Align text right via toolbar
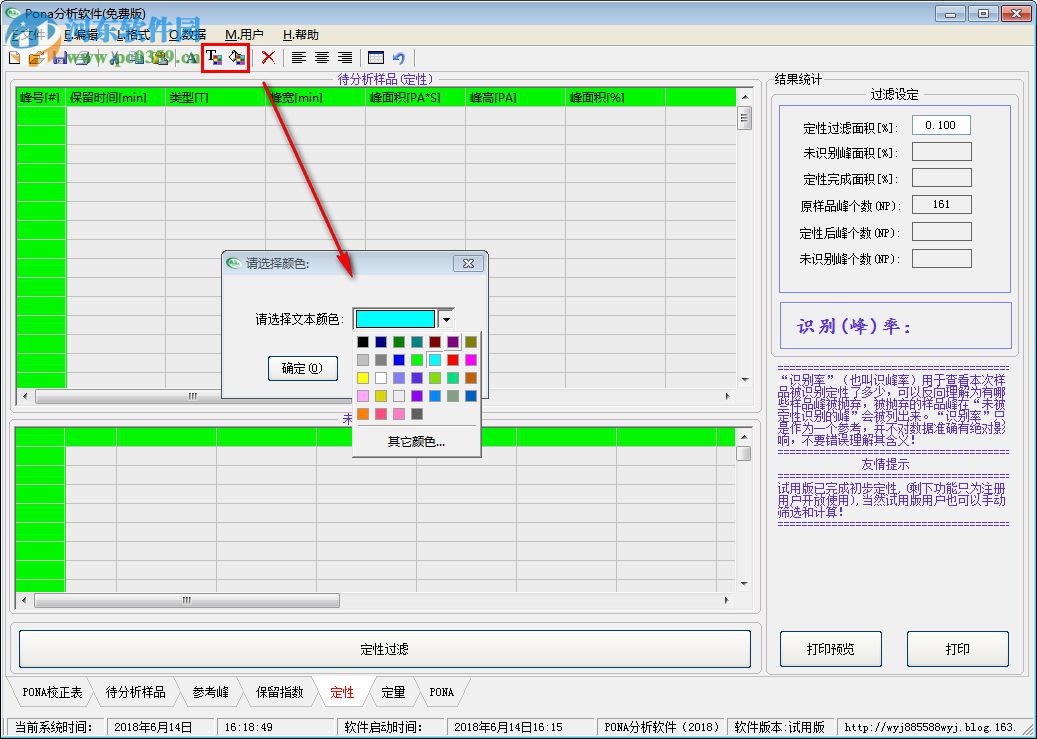This screenshot has width=1037, height=739. coord(345,58)
